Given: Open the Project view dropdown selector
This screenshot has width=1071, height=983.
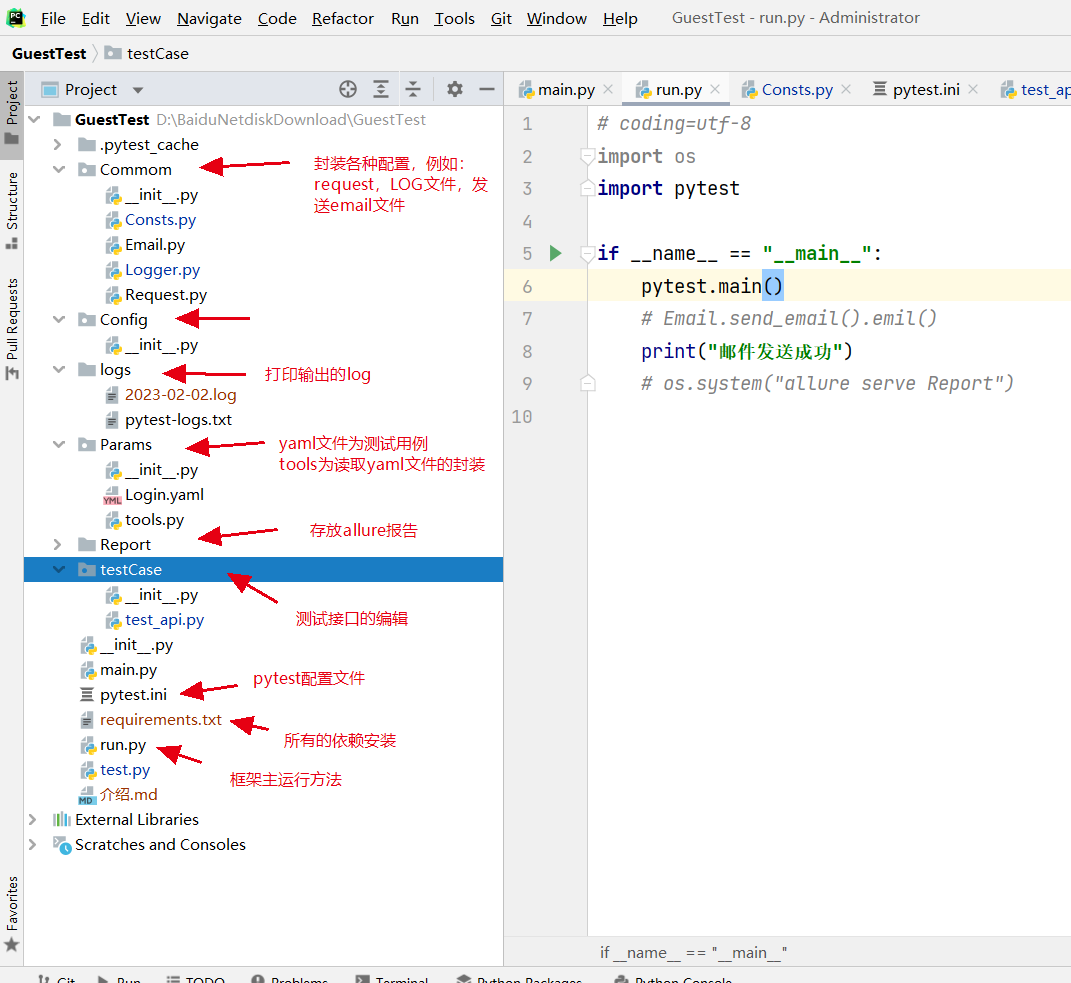Looking at the screenshot, I should tap(138, 90).
